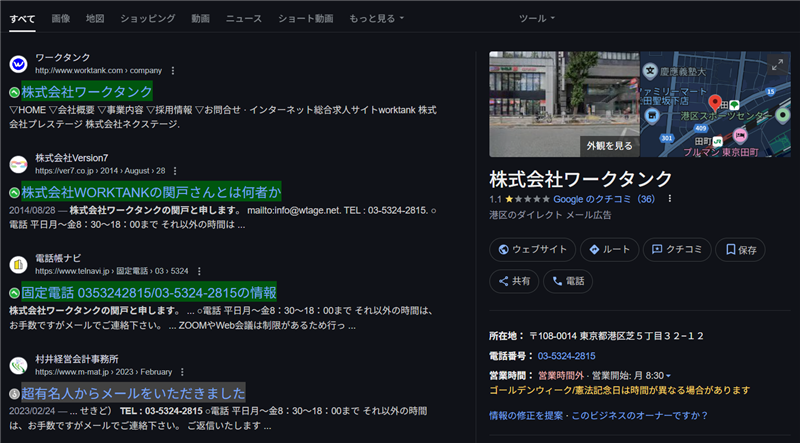This screenshot has width=800, height=443.
Task: Switch to the ショート動画 tab
Action: pos(306,18)
